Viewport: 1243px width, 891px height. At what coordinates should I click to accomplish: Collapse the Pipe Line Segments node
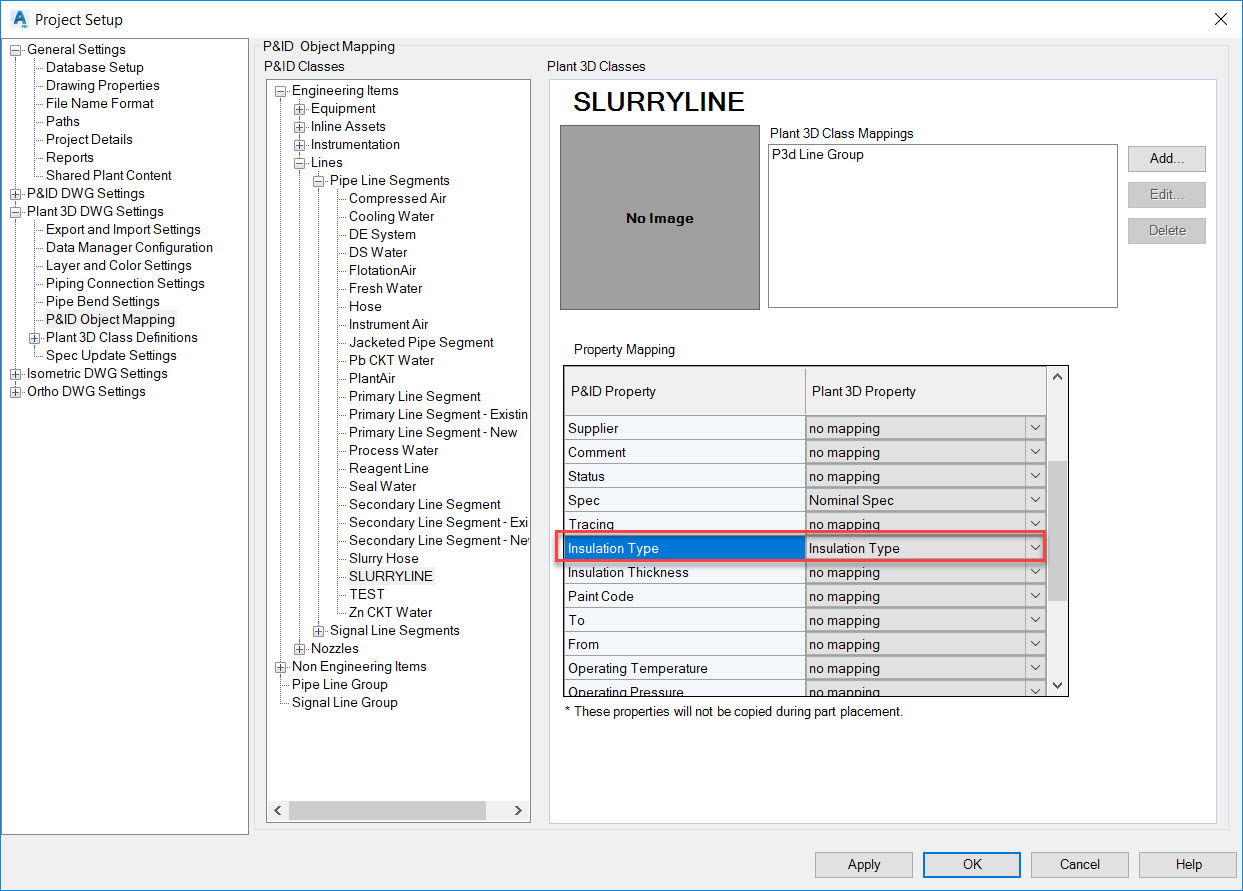click(x=318, y=181)
